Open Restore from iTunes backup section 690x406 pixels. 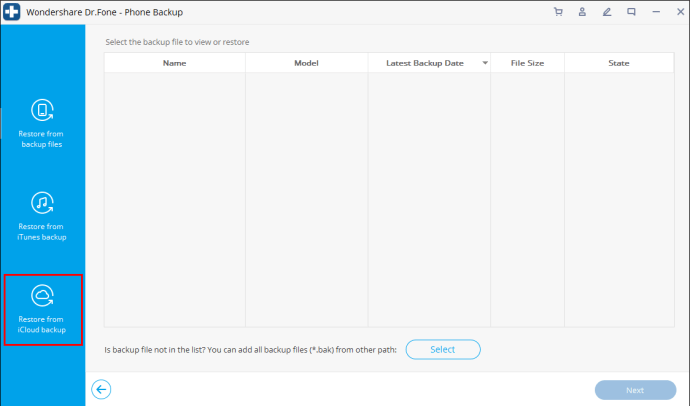pos(42,216)
